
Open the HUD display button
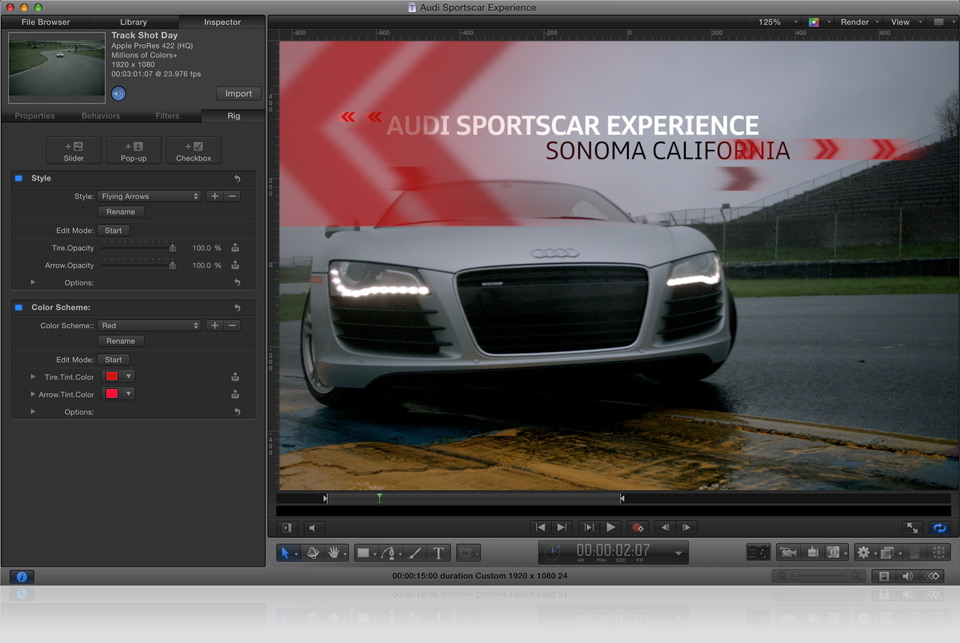click(x=758, y=552)
